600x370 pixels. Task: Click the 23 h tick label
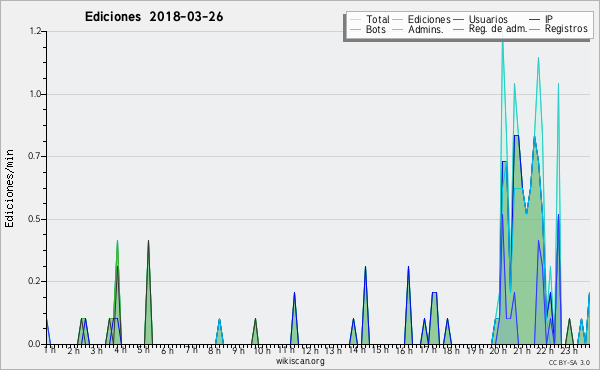569,350
